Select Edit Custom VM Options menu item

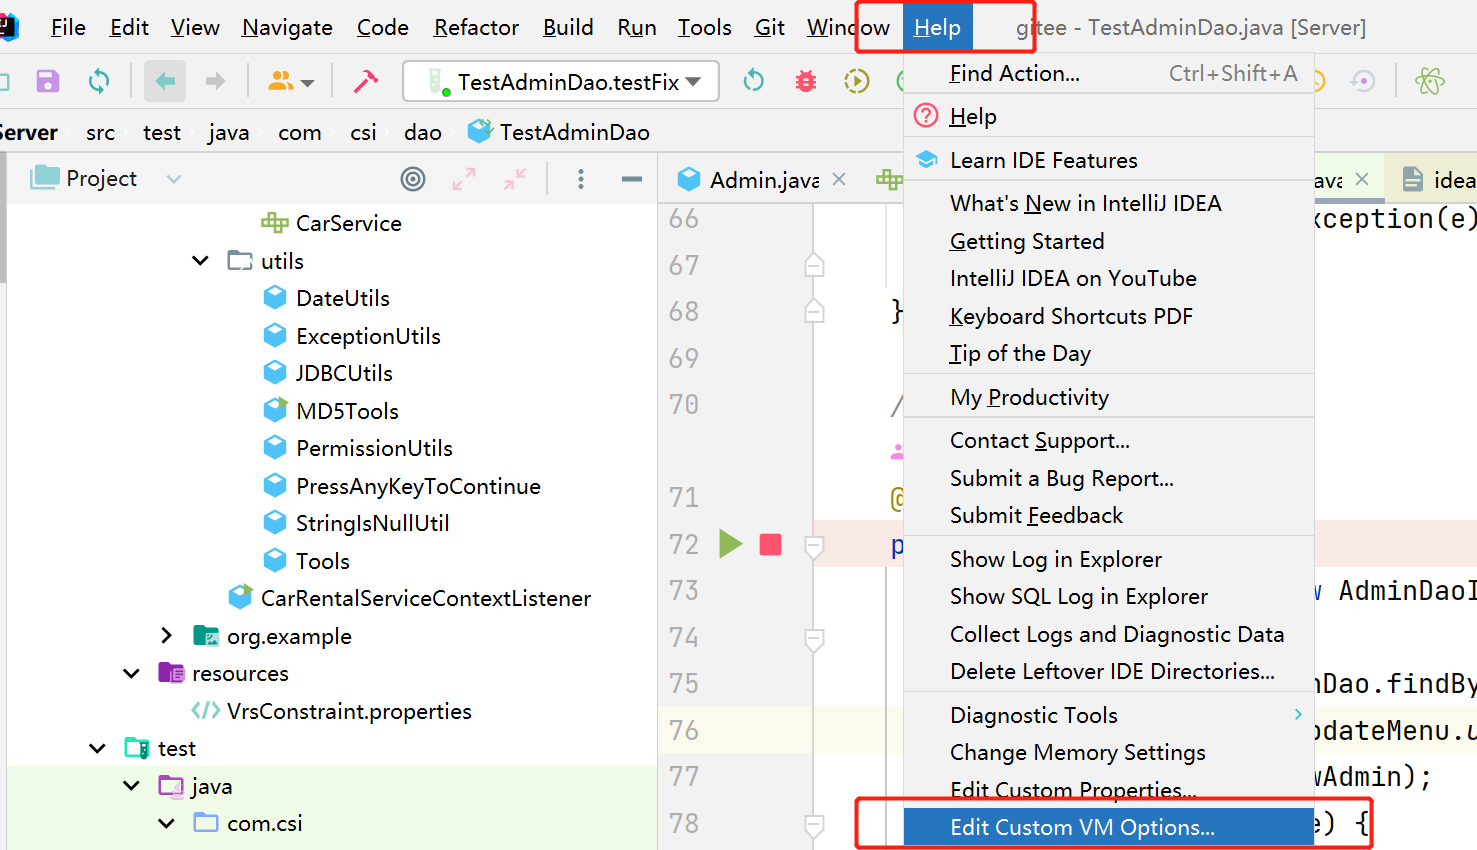[1109, 827]
